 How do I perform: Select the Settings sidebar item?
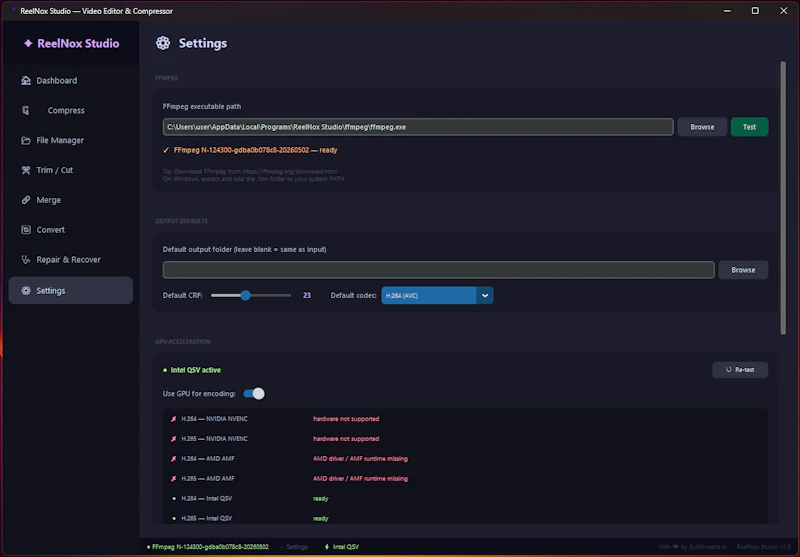point(71,290)
